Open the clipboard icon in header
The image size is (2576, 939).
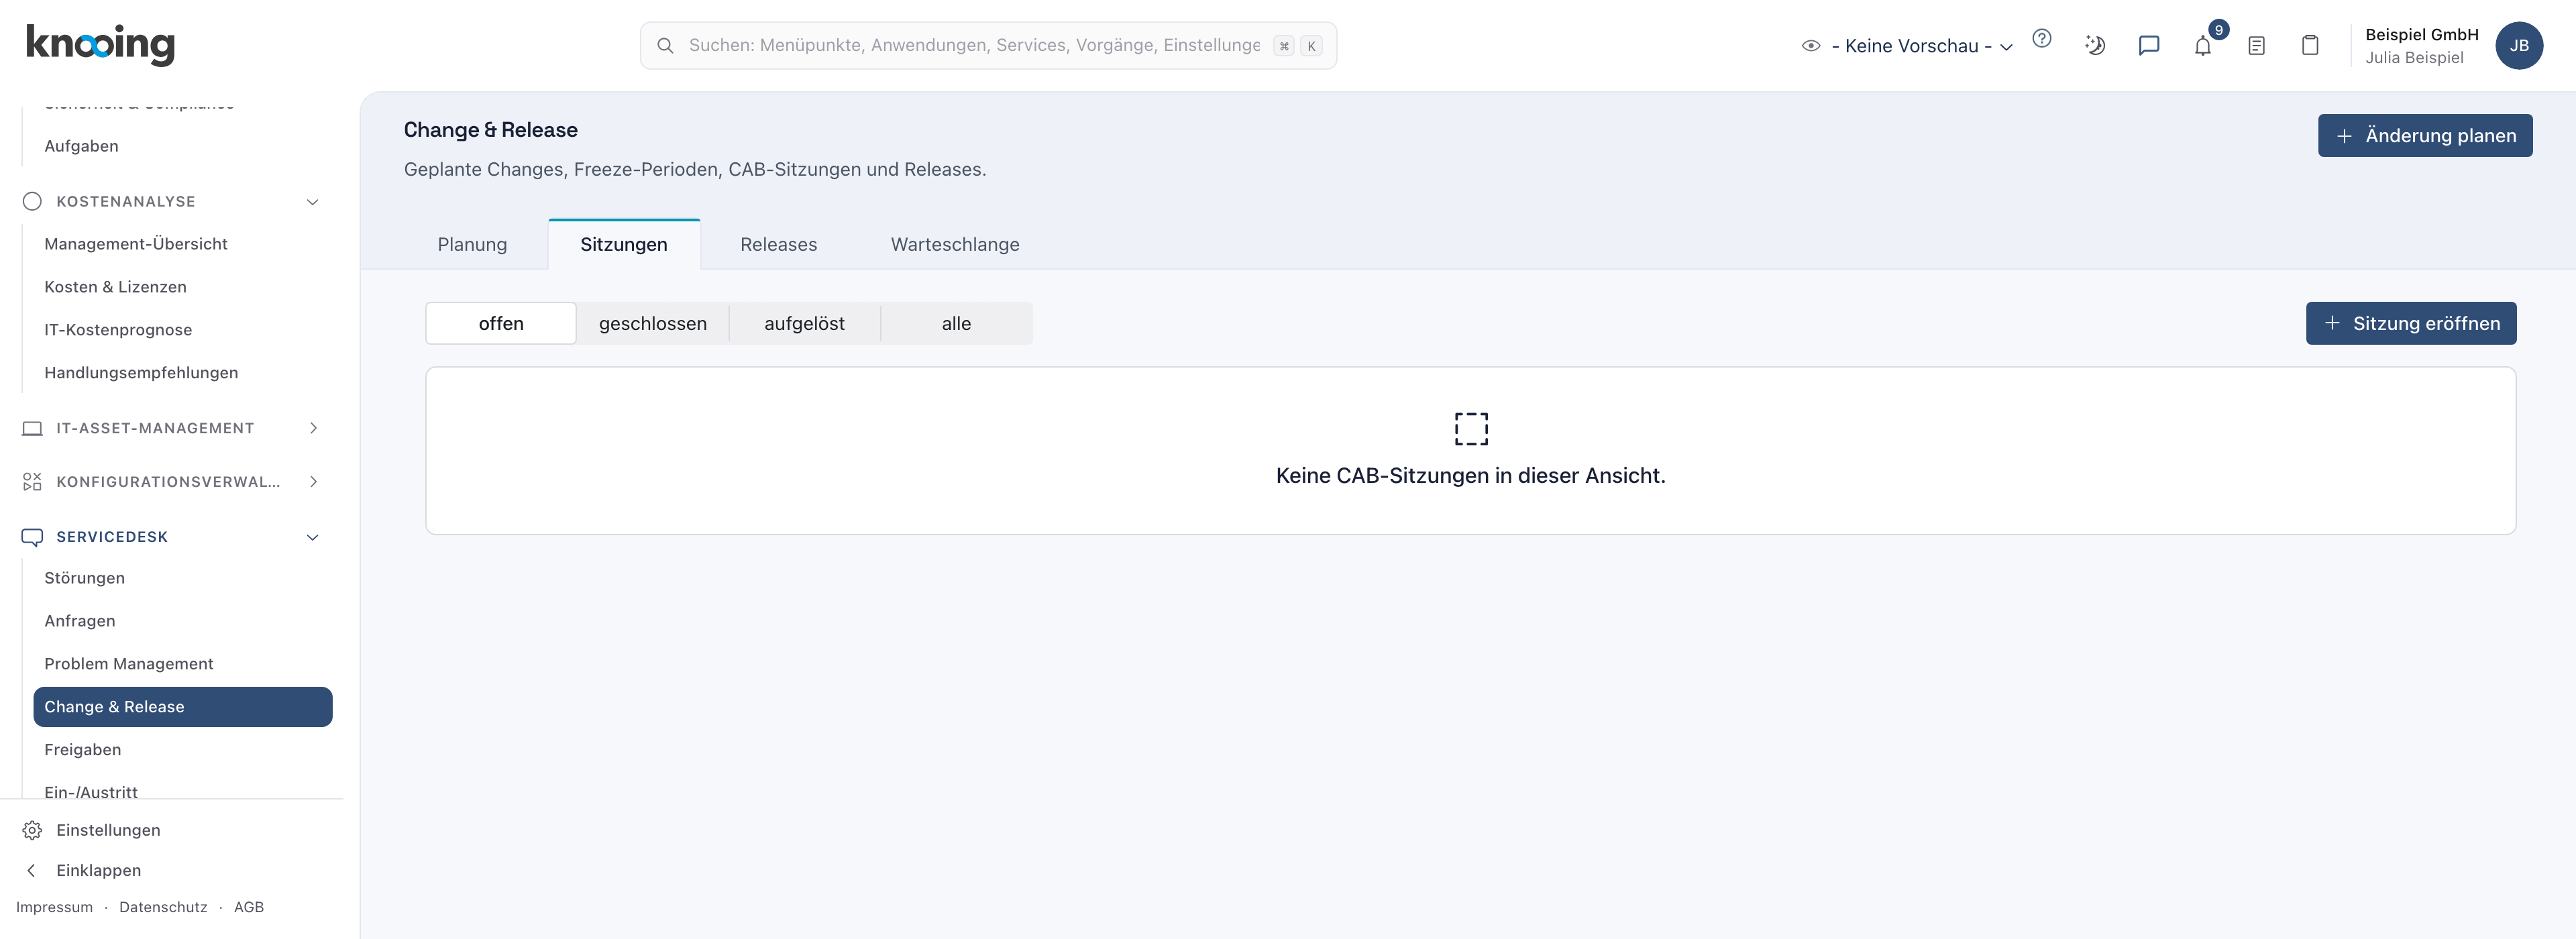(2310, 45)
